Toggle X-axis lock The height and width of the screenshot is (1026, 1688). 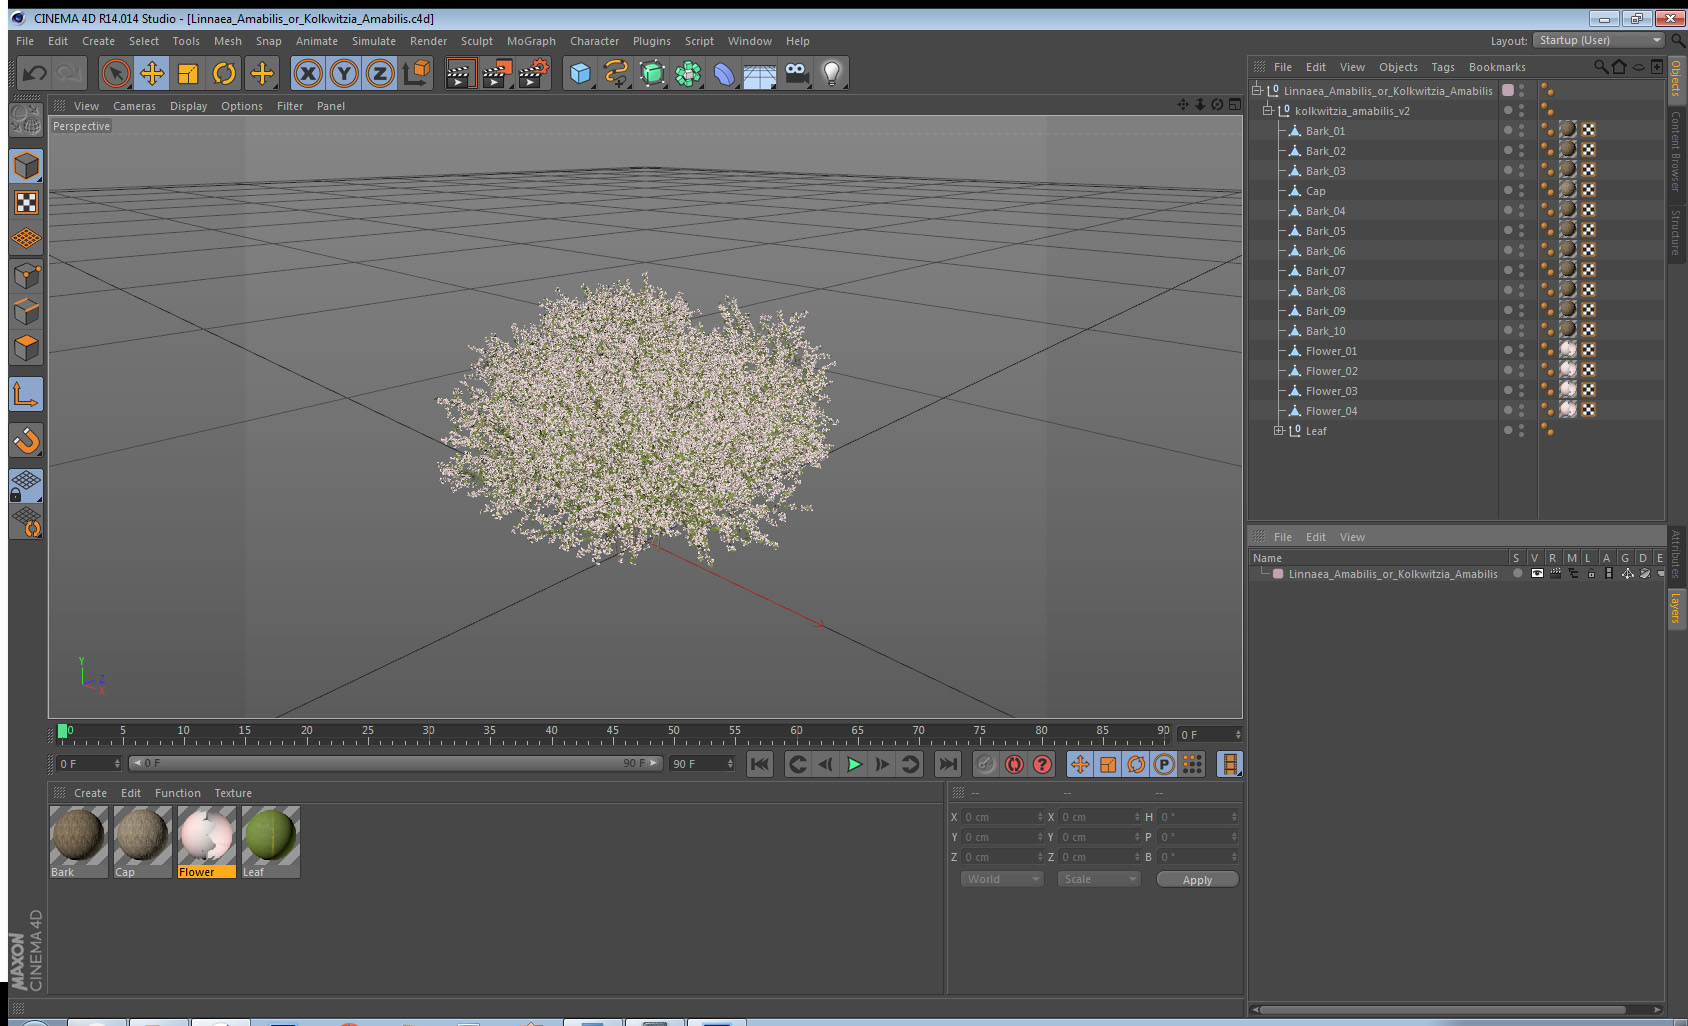[308, 73]
